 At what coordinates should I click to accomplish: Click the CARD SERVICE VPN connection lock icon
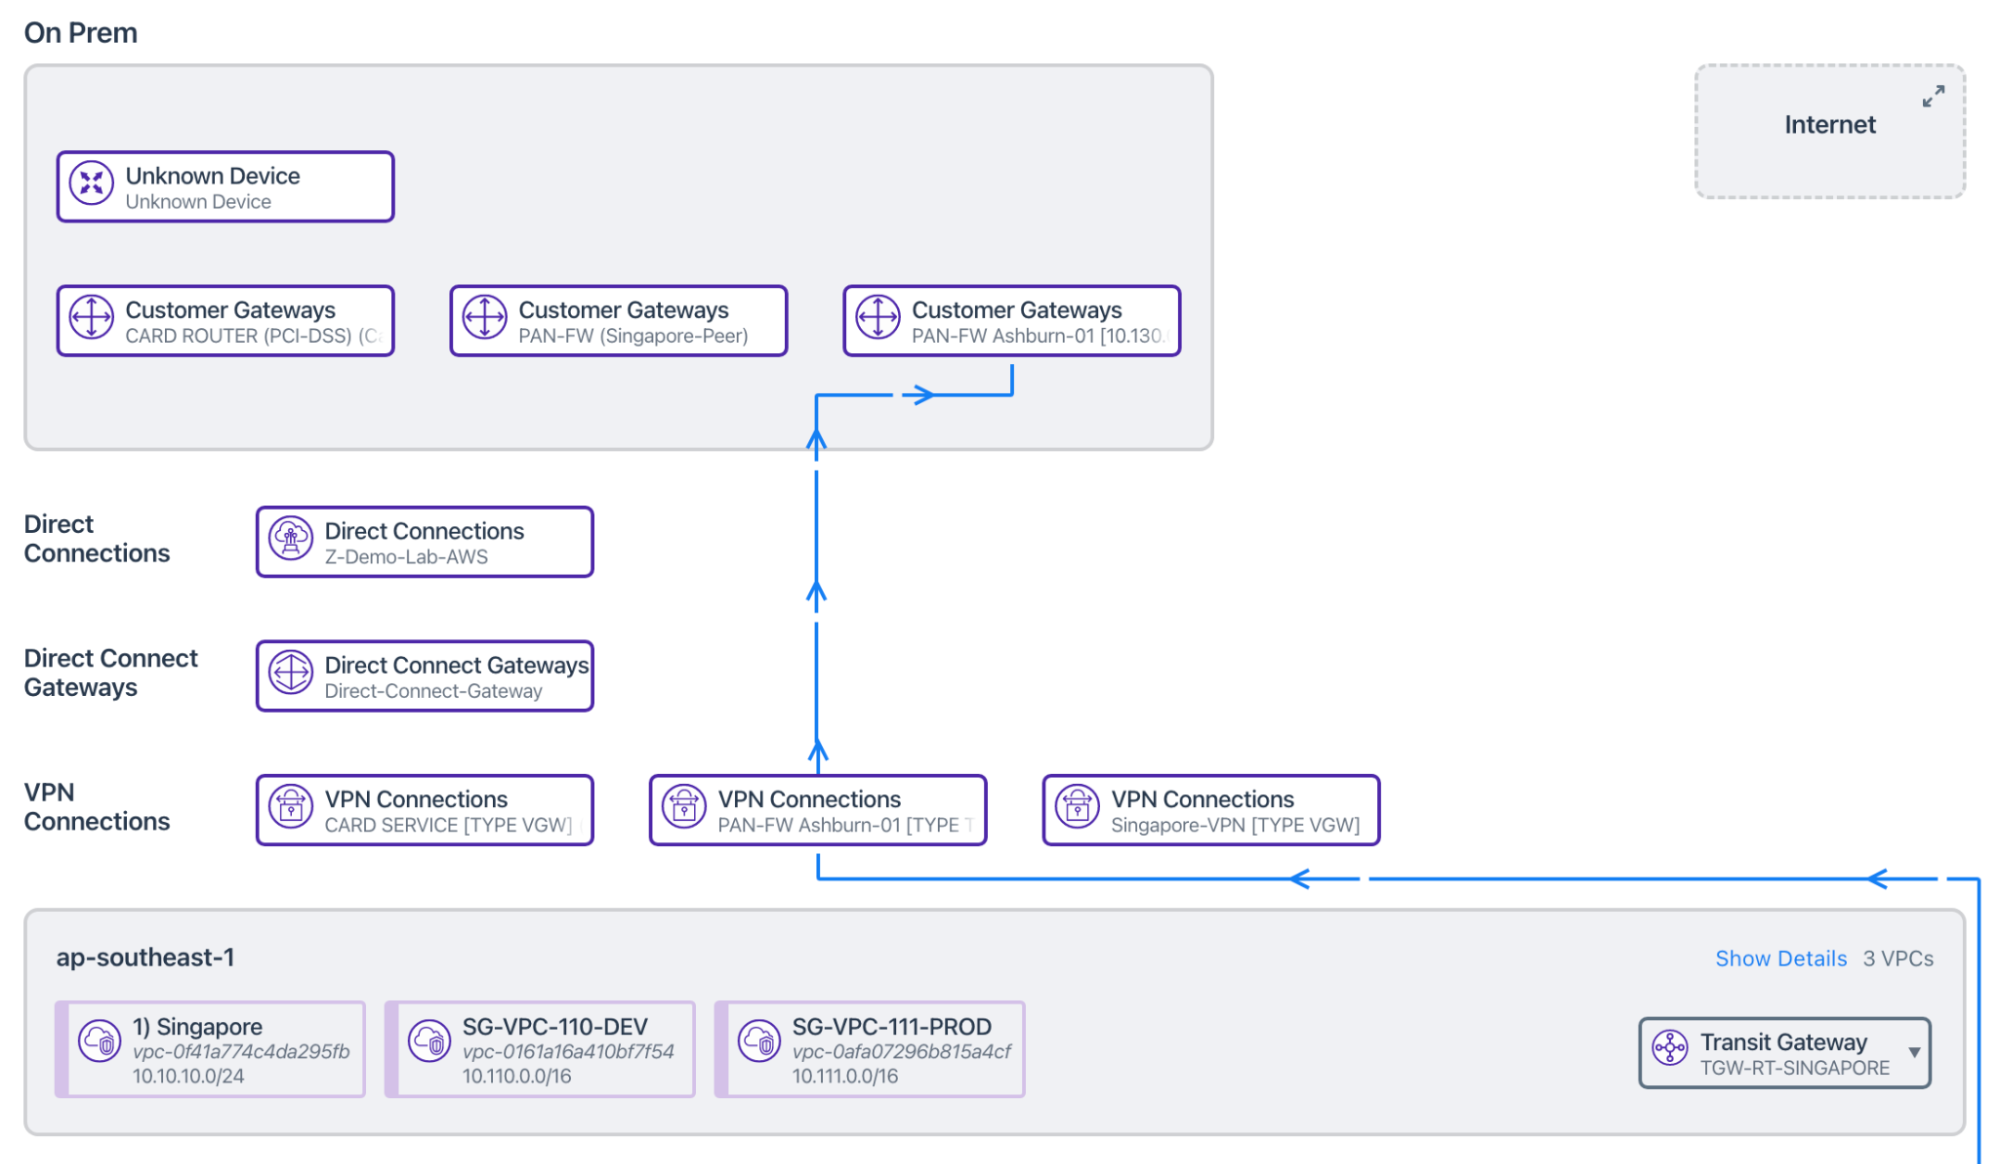[290, 809]
